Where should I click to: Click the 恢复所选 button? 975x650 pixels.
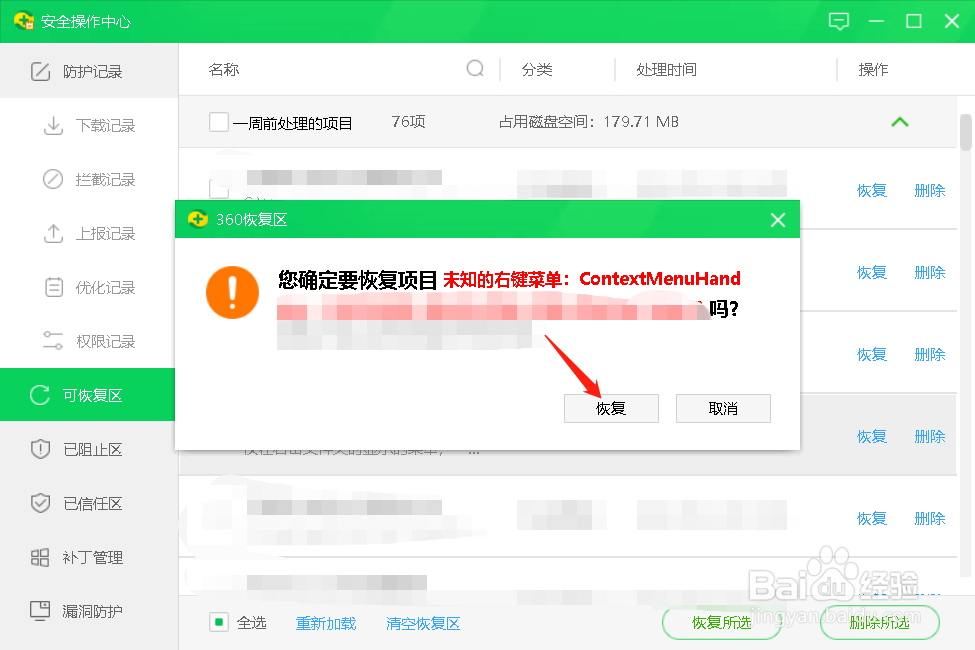tap(721, 623)
